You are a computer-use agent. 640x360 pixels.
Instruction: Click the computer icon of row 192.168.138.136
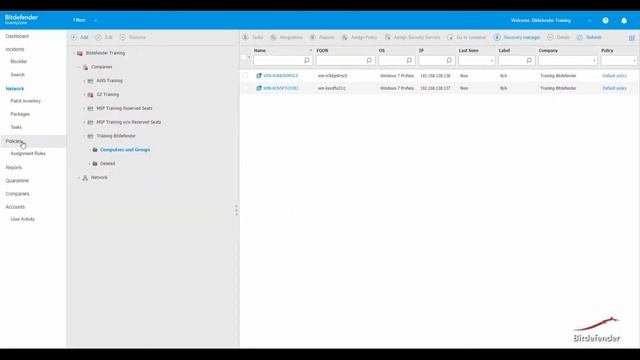click(x=259, y=76)
